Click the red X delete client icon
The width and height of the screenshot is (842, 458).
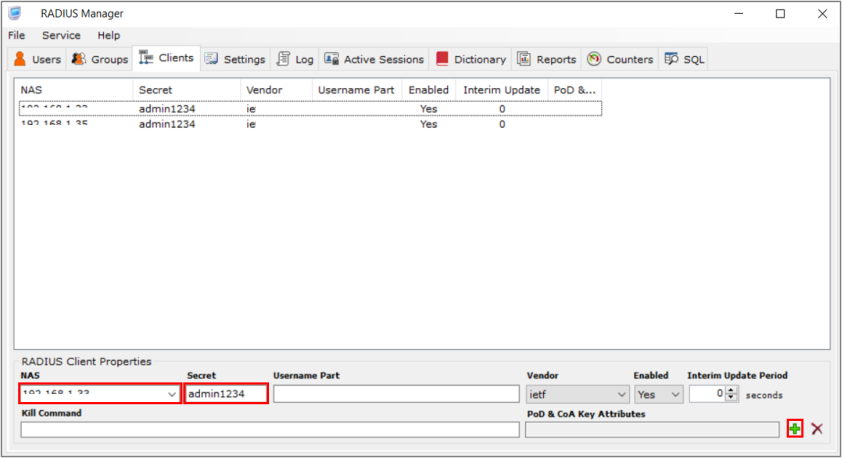(817, 429)
